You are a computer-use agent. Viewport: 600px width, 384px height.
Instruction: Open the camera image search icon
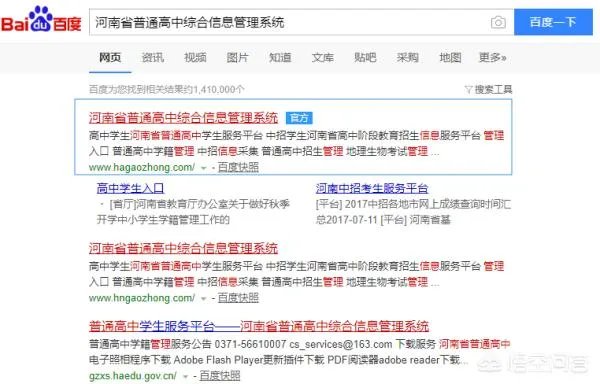[x=498, y=22]
